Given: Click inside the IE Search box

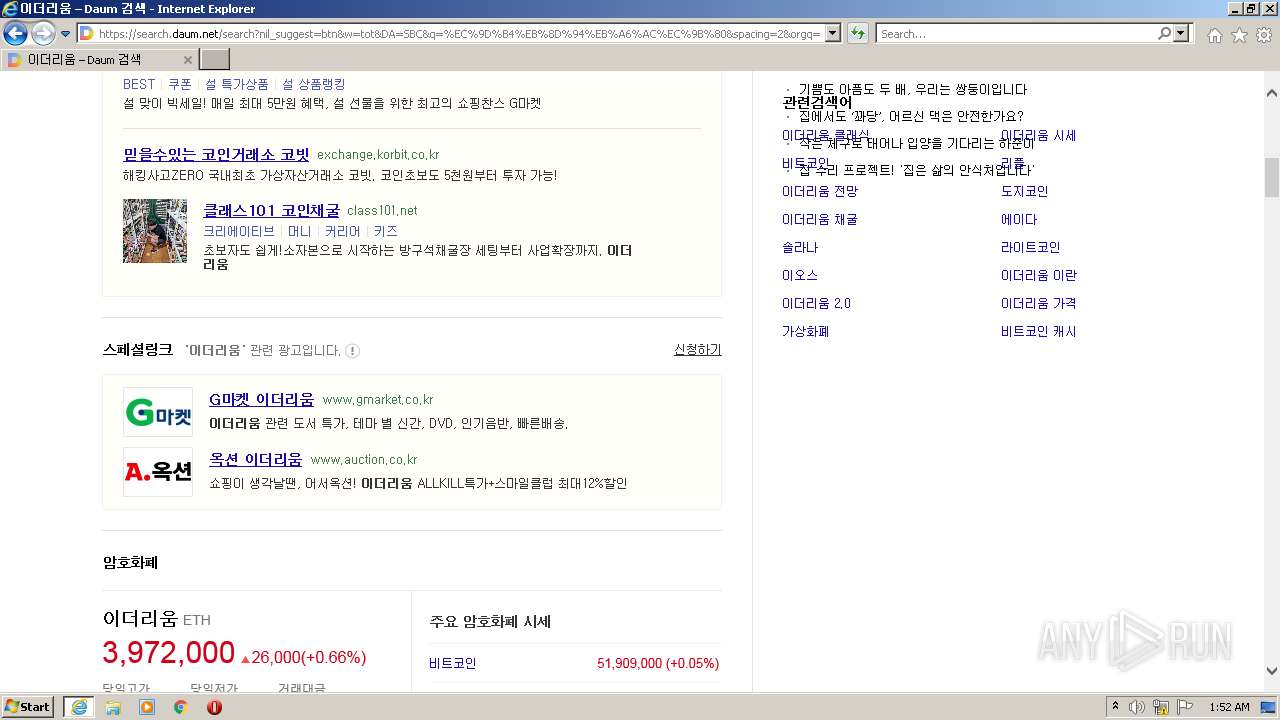Looking at the screenshot, I should (1016, 33).
